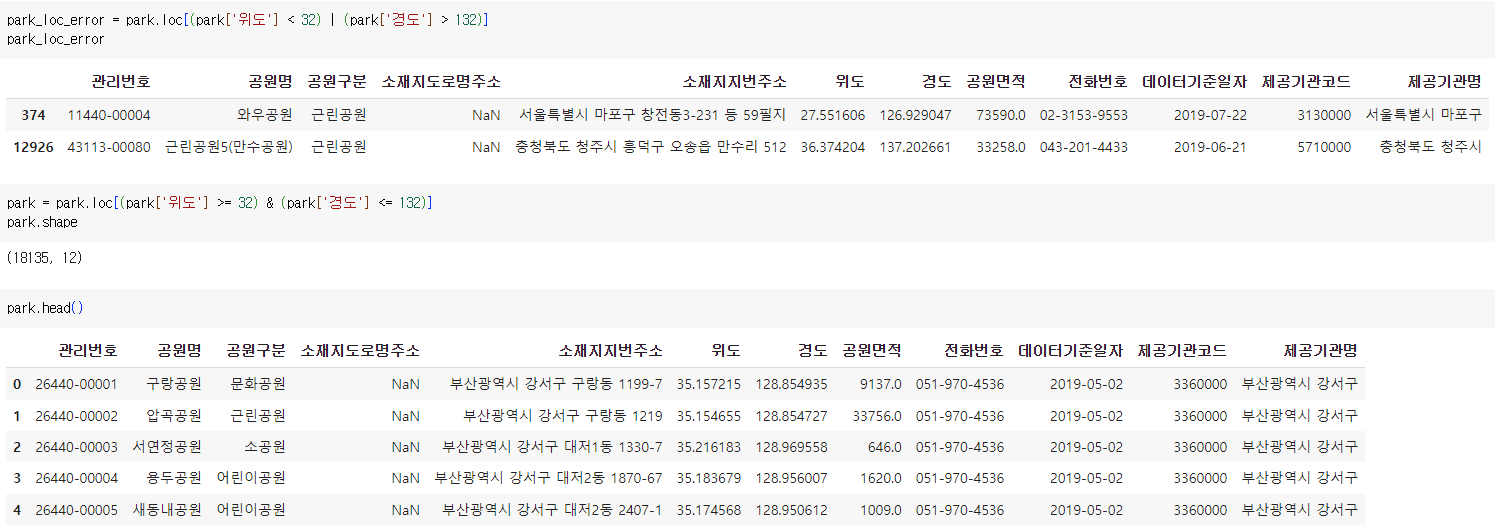Click the date 2019-07-22
Viewport: 1495px width, 529px height.
tap(1210, 115)
